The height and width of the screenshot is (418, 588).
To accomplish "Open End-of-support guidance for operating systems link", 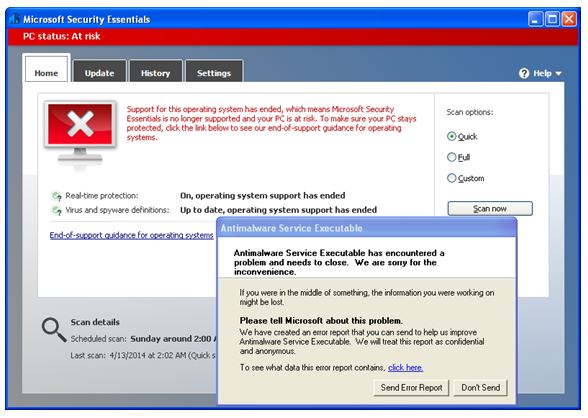I will coord(132,235).
